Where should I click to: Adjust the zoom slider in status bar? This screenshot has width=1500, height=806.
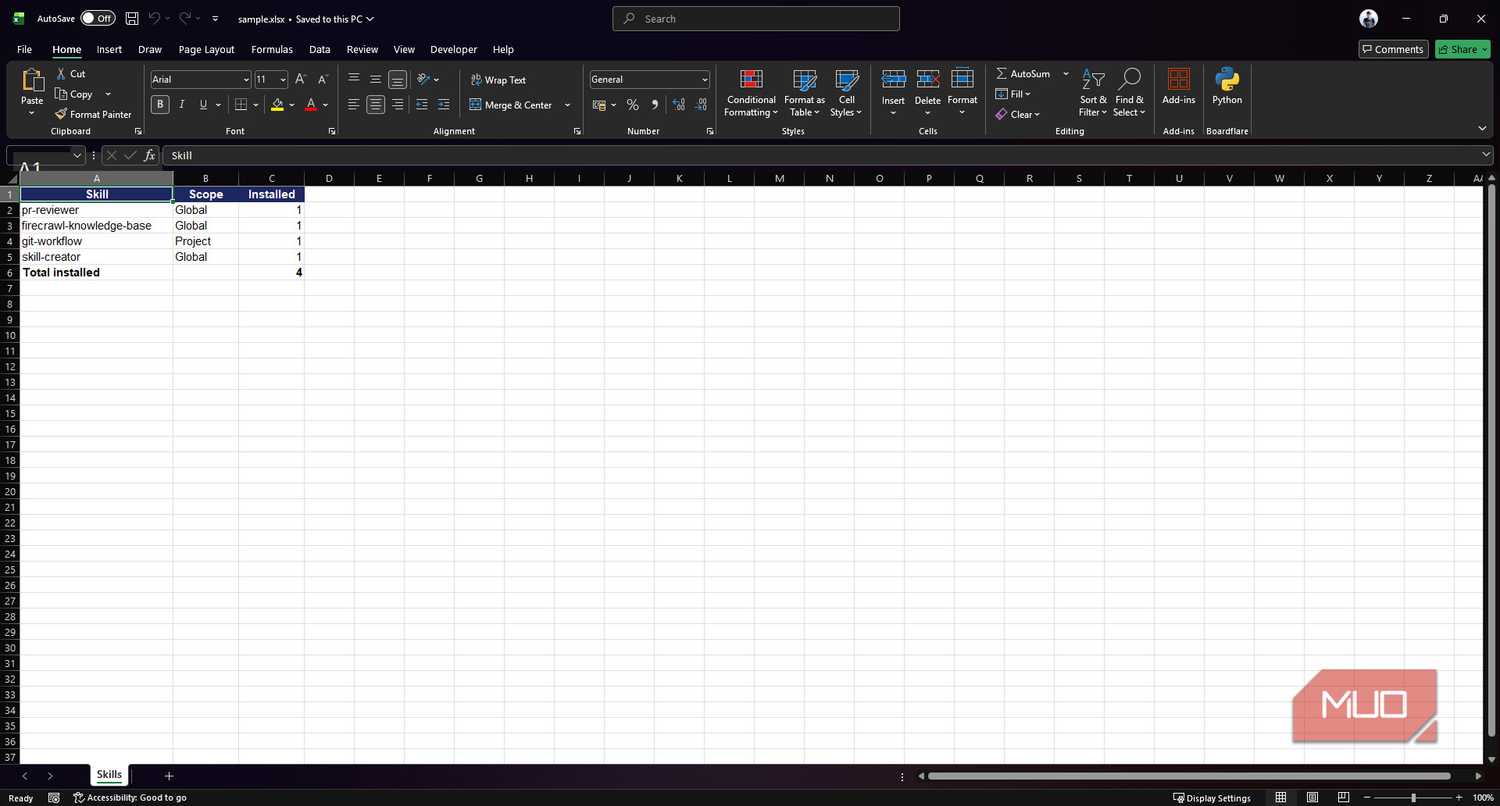1412,798
